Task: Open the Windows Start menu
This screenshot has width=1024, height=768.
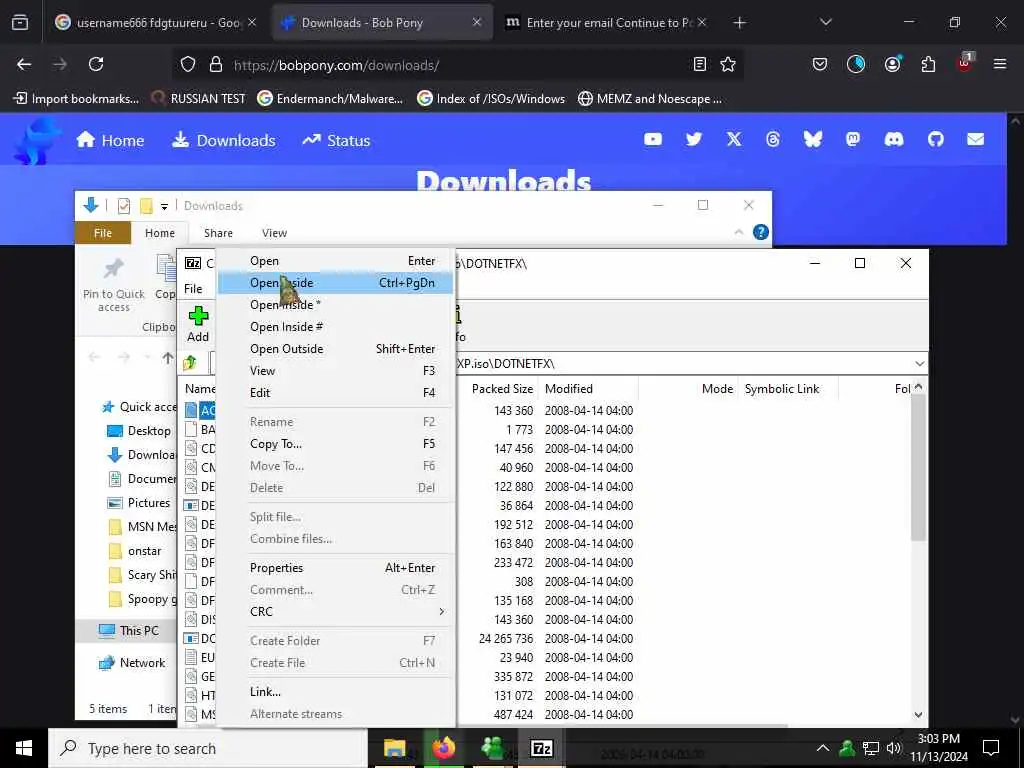Action: [24, 748]
